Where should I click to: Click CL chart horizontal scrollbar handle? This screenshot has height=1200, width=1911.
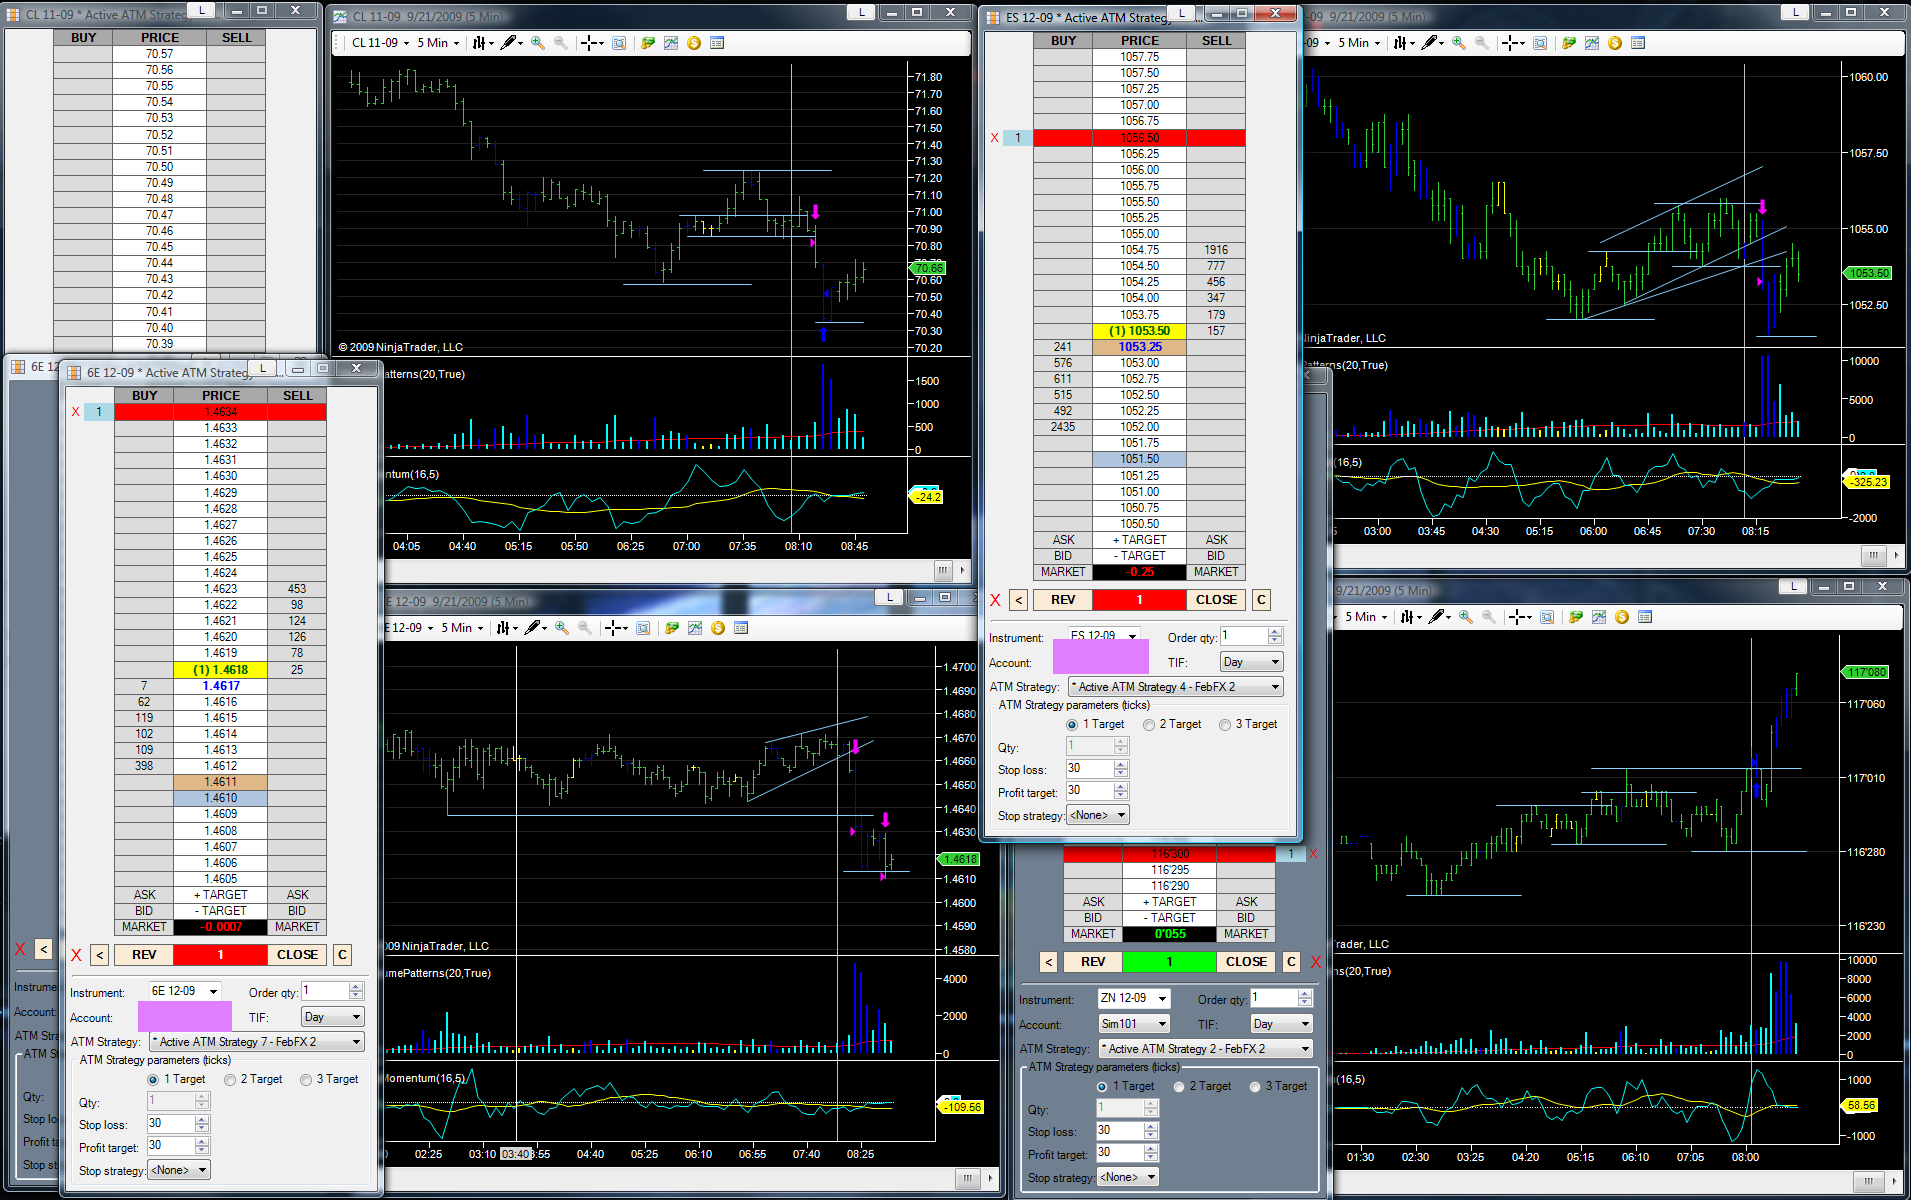942,570
